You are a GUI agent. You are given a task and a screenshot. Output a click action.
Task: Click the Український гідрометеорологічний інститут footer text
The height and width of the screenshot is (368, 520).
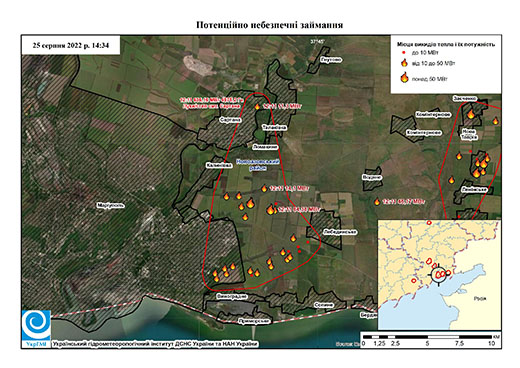tap(155, 344)
